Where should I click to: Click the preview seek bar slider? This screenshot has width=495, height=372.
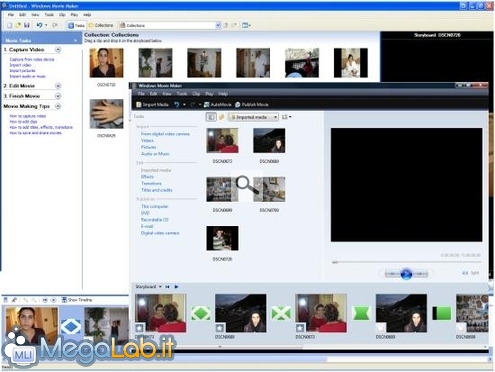pyautogui.click(x=335, y=262)
